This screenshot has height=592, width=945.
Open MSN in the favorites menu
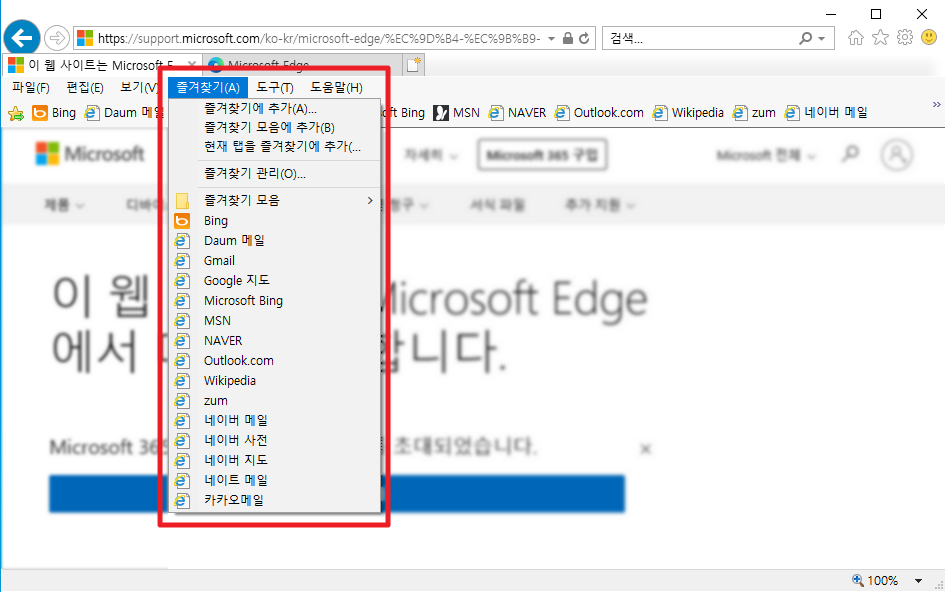pos(275,321)
